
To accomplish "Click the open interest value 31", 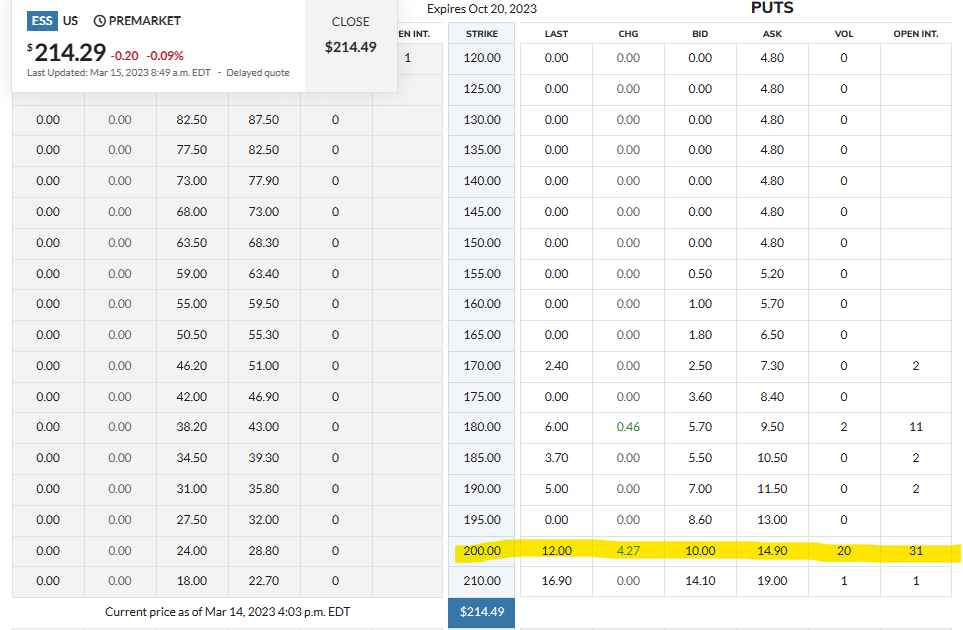I will pyautogui.click(x=915, y=551).
